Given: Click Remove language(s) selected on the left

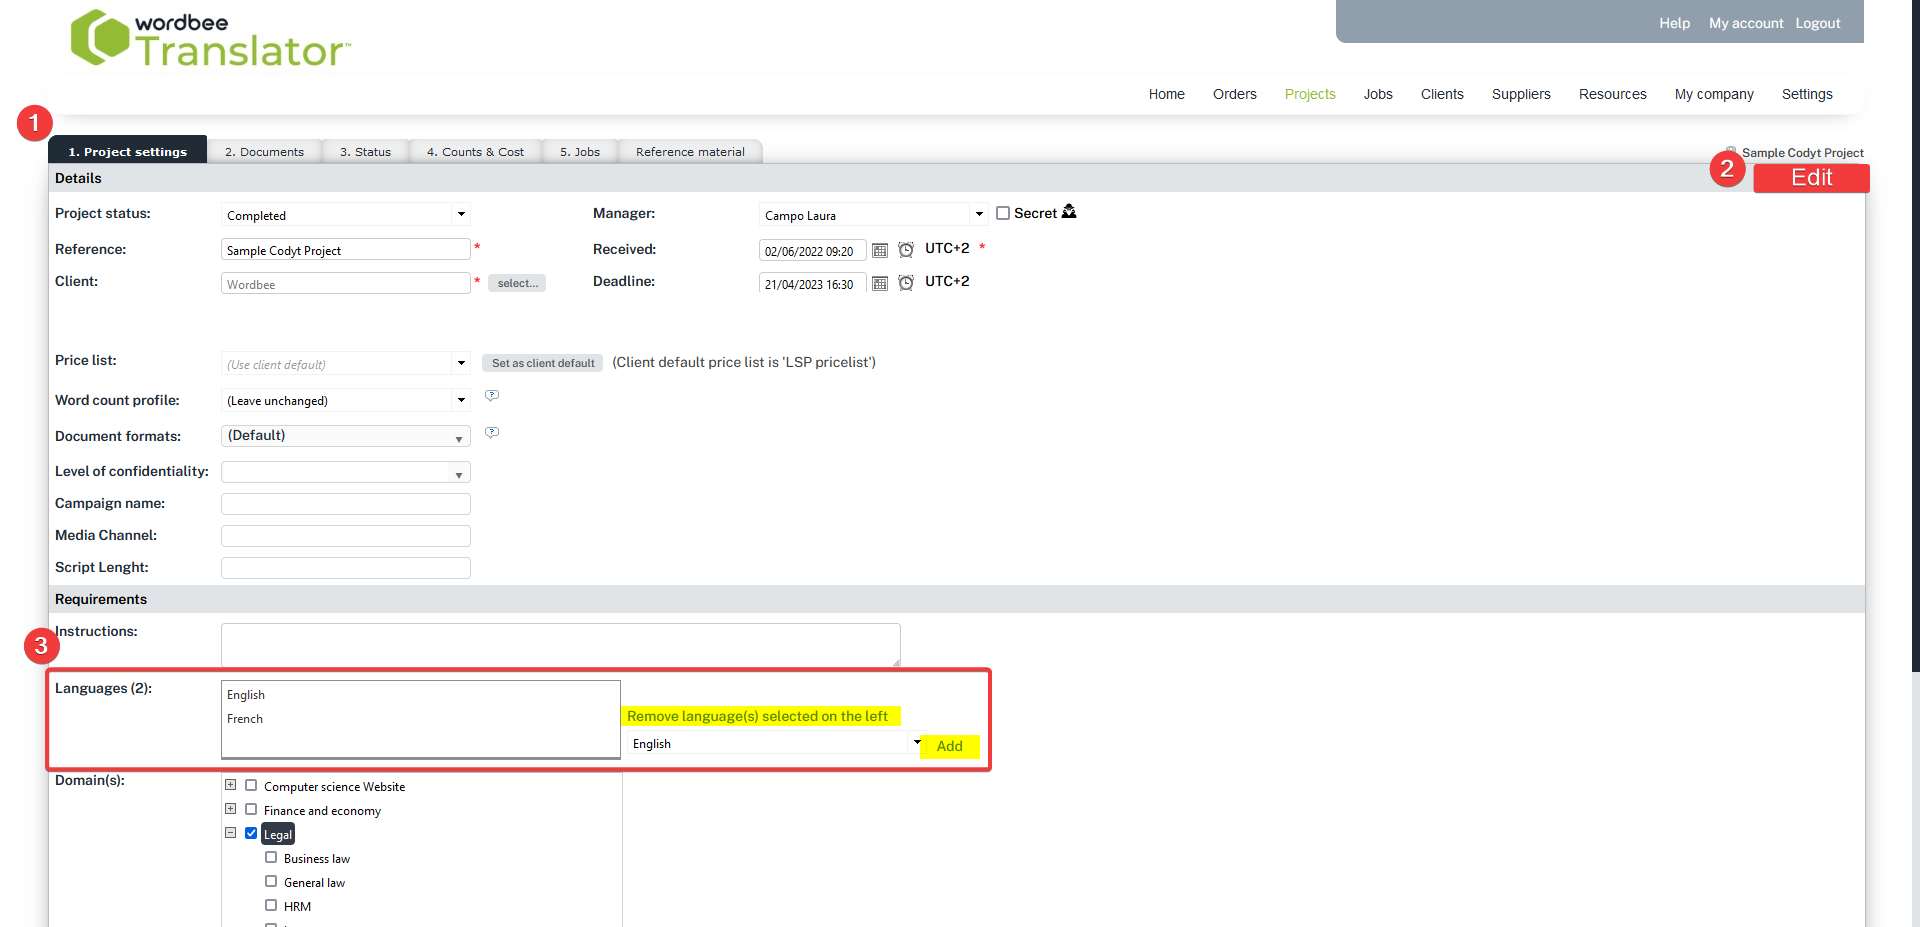Looking at the screenshot, I should [757, 716].
